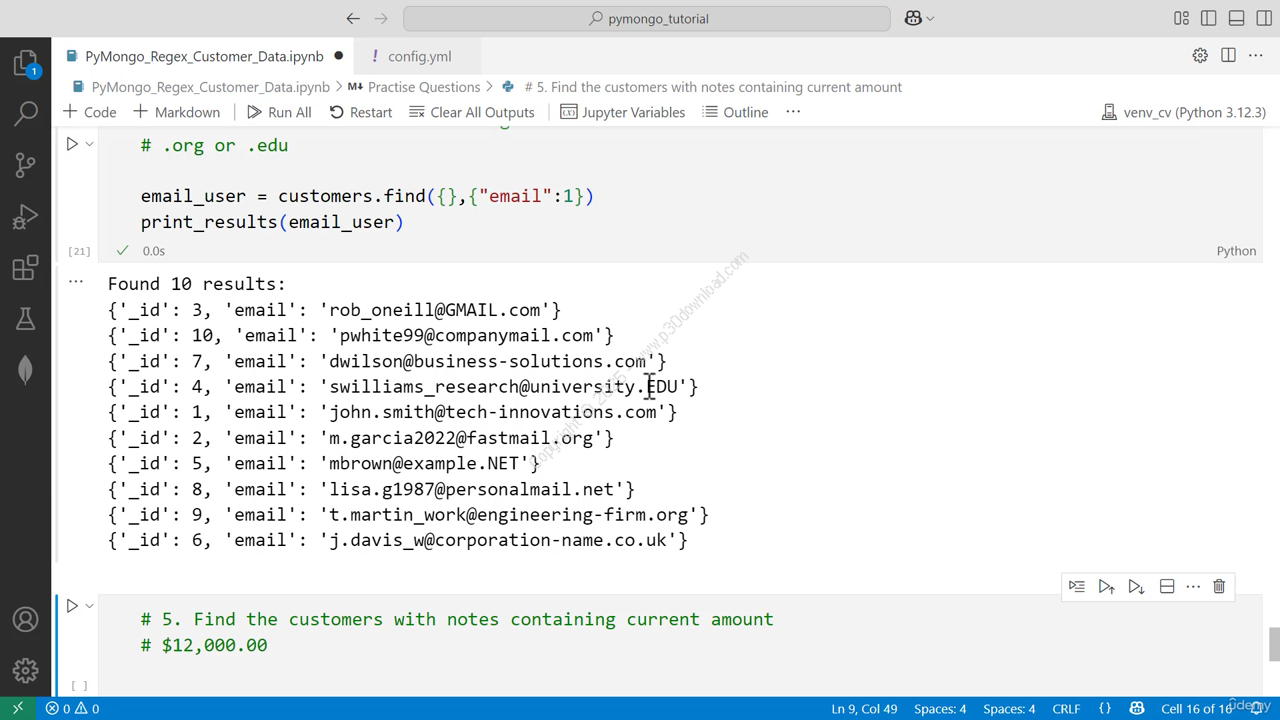
Task: Click Cell 16 of 16 status item
Action: tap(1196, 708)
